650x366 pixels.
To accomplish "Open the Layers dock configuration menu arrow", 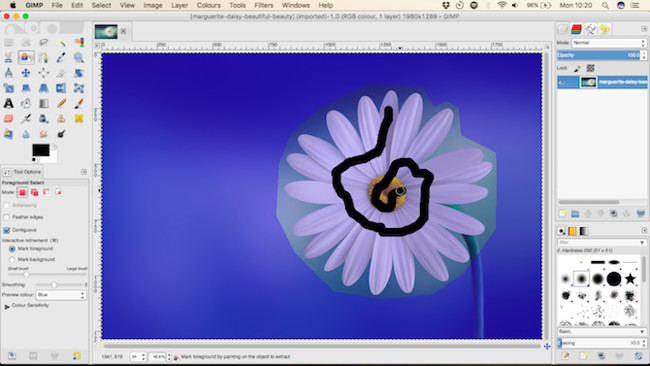I will [644, 29].
